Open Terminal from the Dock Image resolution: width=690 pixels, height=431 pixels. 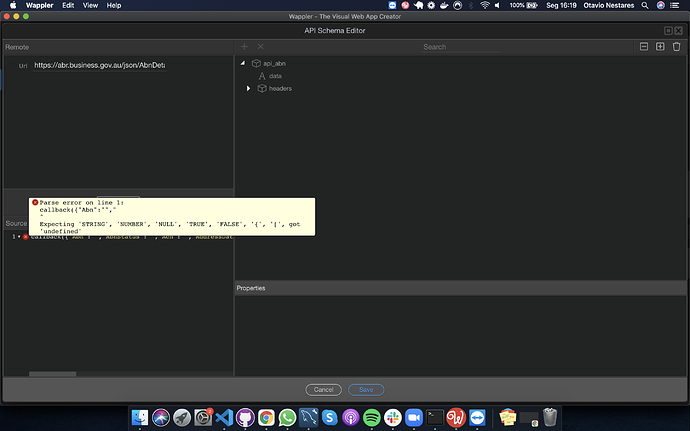tap(435, 417)
